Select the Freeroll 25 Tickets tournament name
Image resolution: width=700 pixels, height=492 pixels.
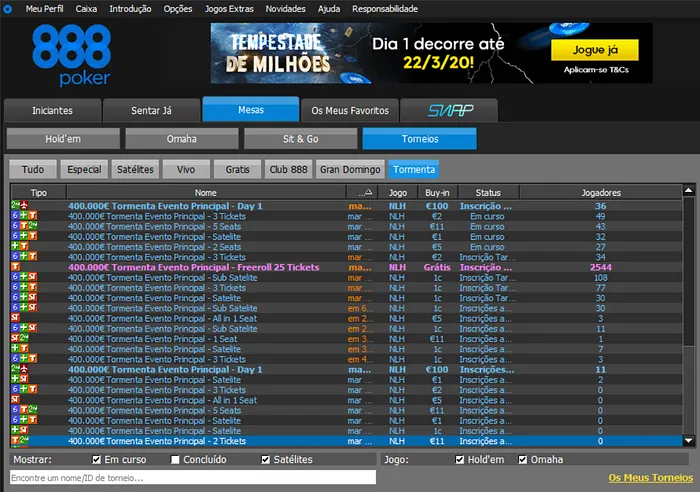click(x=193, y=267)
